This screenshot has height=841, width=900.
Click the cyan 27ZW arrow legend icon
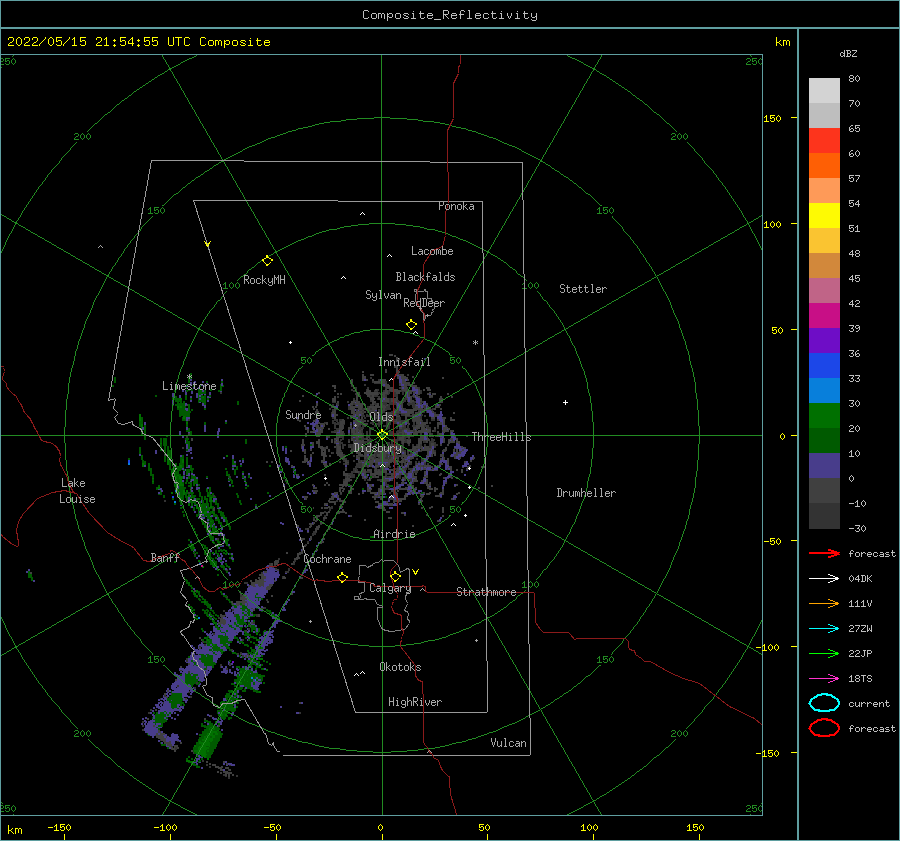824,629
